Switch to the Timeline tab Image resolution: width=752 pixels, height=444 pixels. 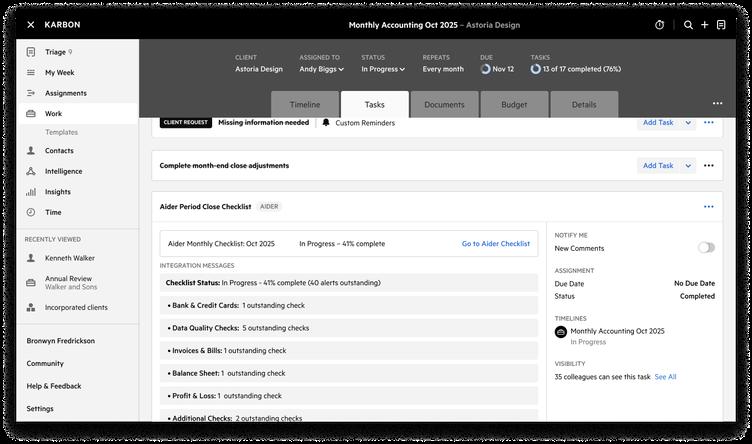[305, 105]
